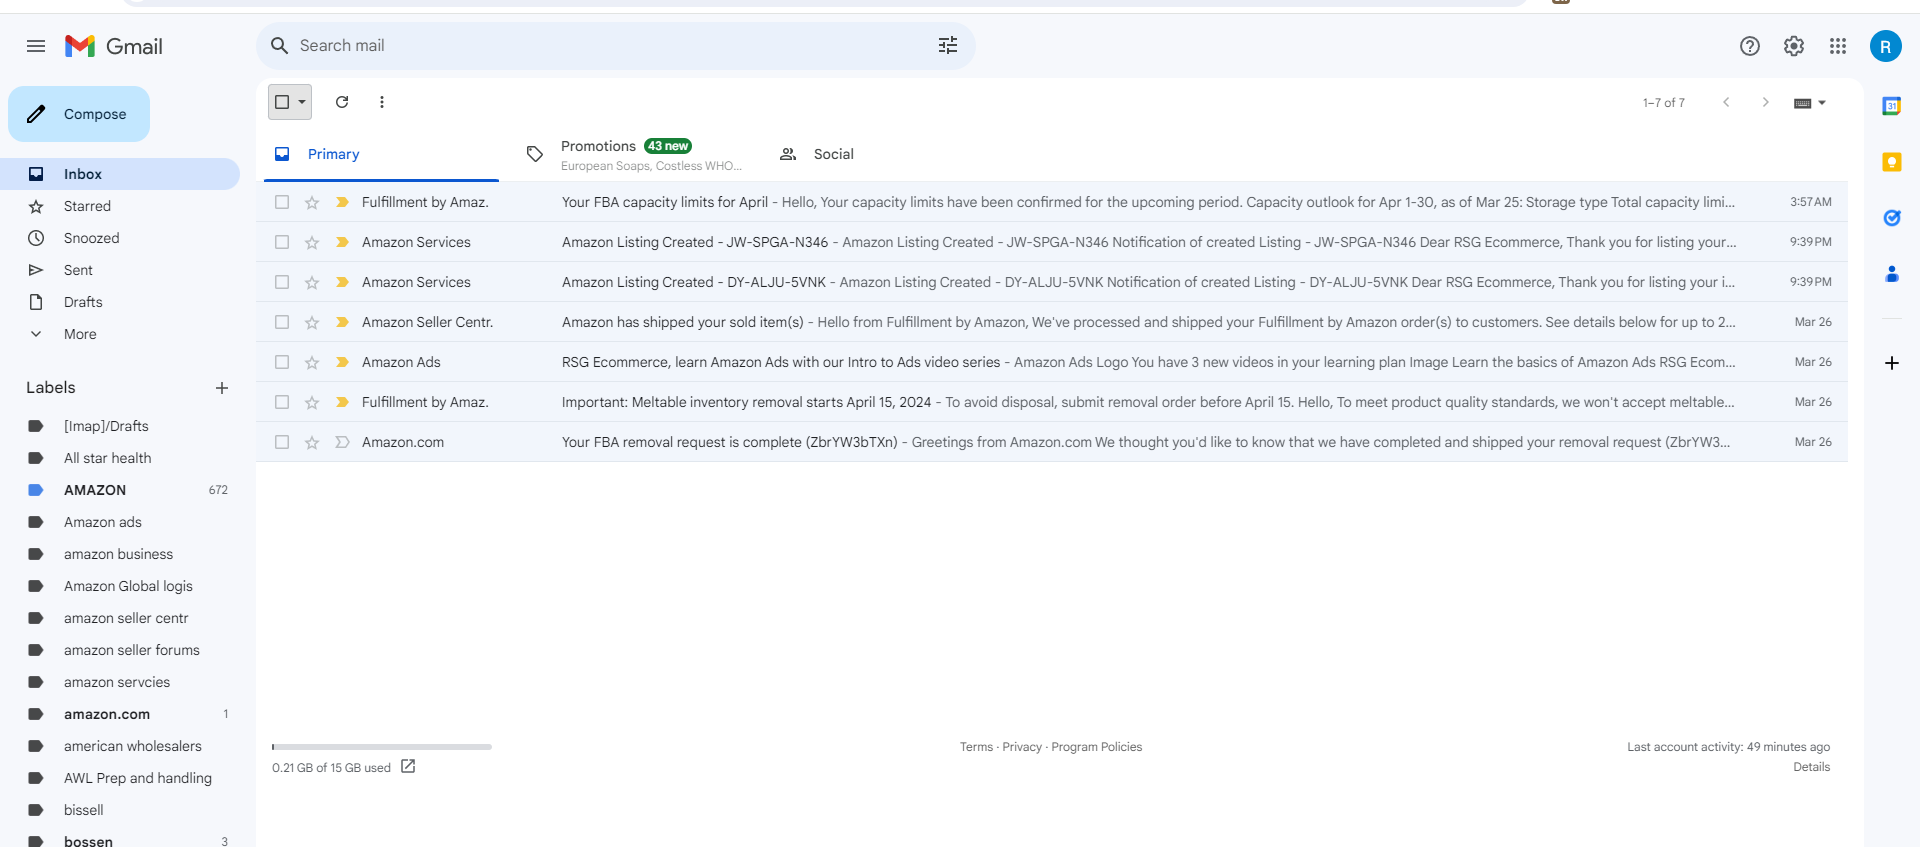Select the Amazon.com removal request checkbox
The height and width of the screenshot is (847, 1920).
[x=282, y=442]
